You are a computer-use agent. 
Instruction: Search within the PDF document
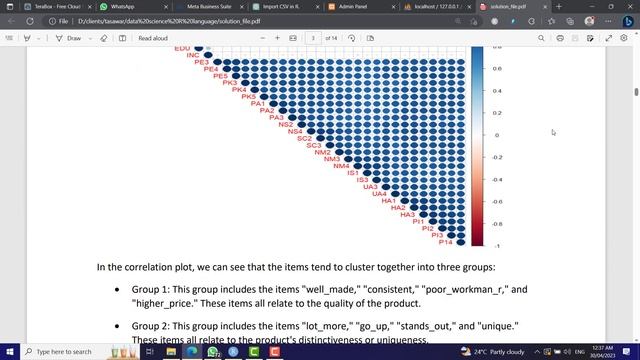[x=541, y=38]
